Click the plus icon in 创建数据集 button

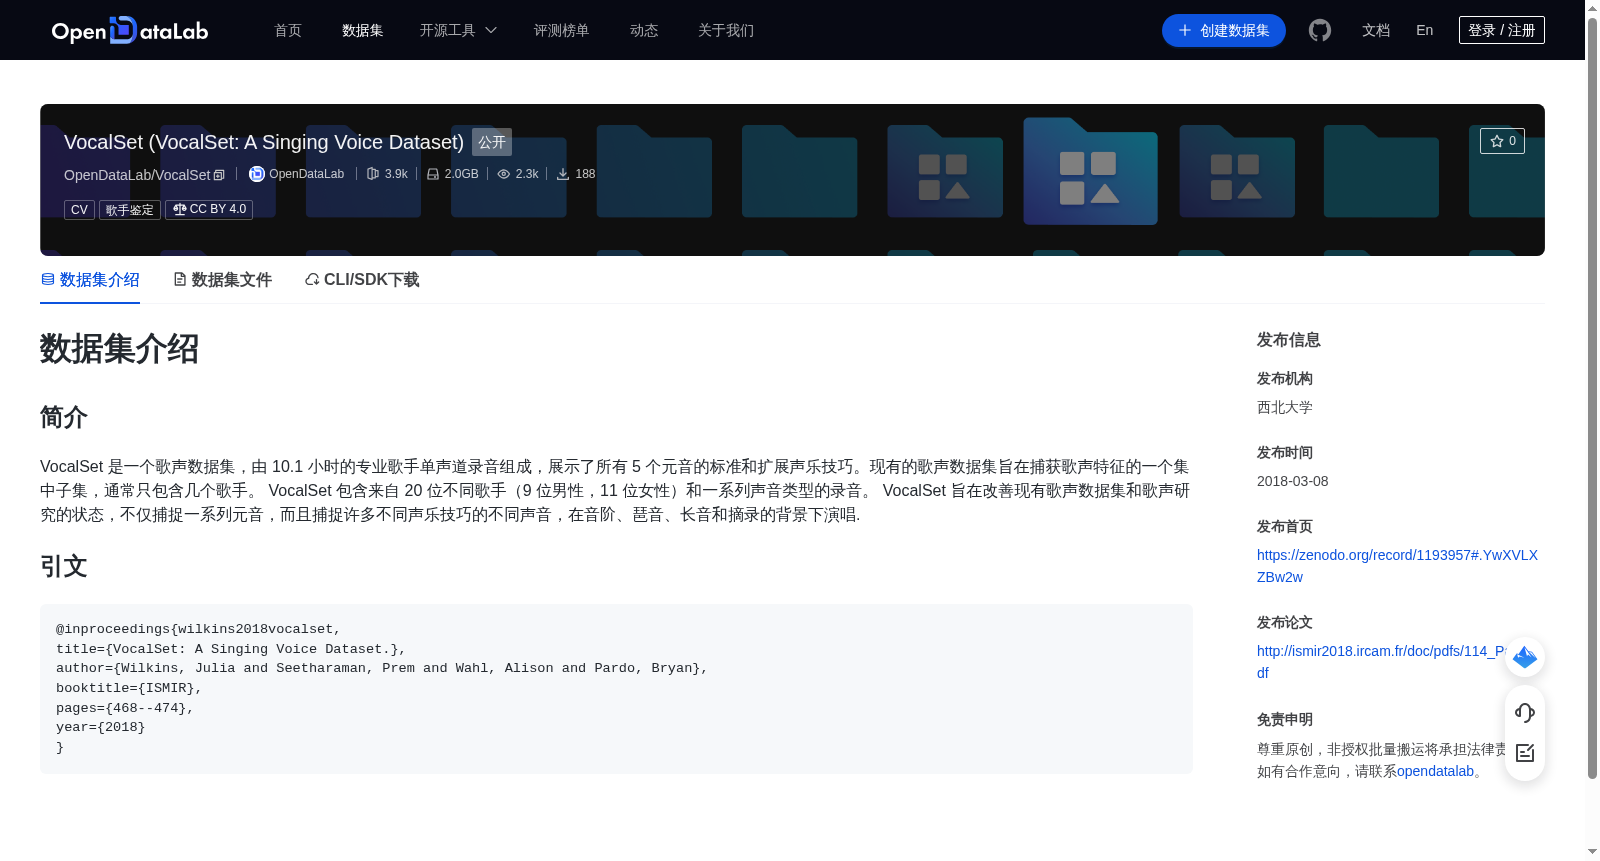1185,30
